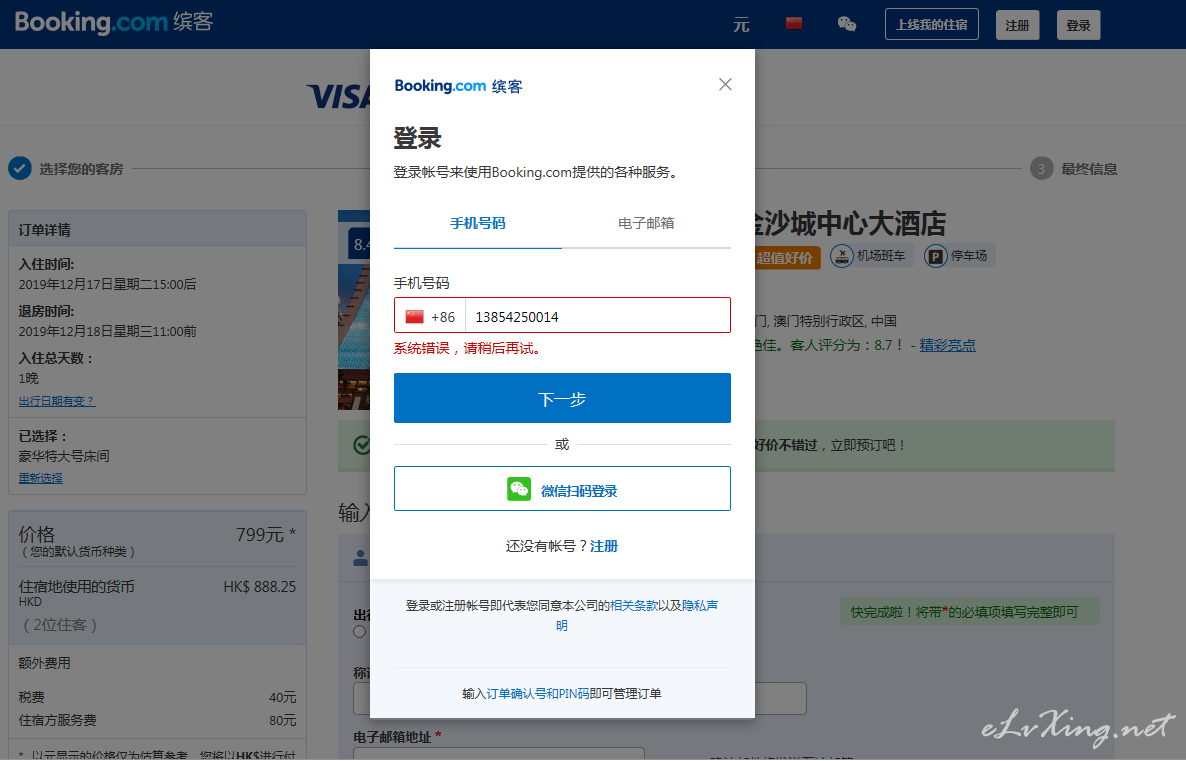Click the 注册 button in the header
1186x761 pixels.
coord(1017,25)
